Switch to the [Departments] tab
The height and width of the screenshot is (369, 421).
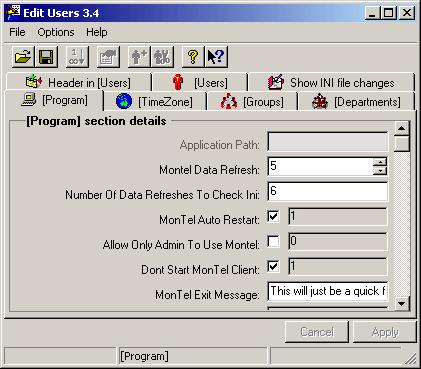tap(356, 101)
